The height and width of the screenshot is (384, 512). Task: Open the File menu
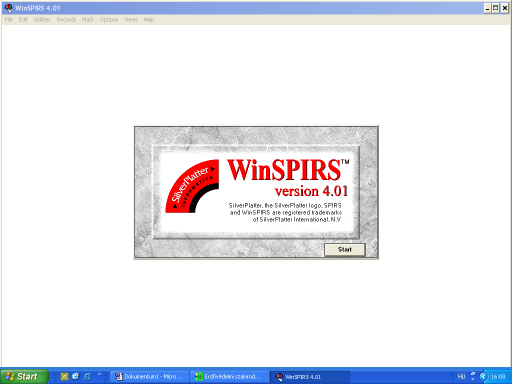9,20
